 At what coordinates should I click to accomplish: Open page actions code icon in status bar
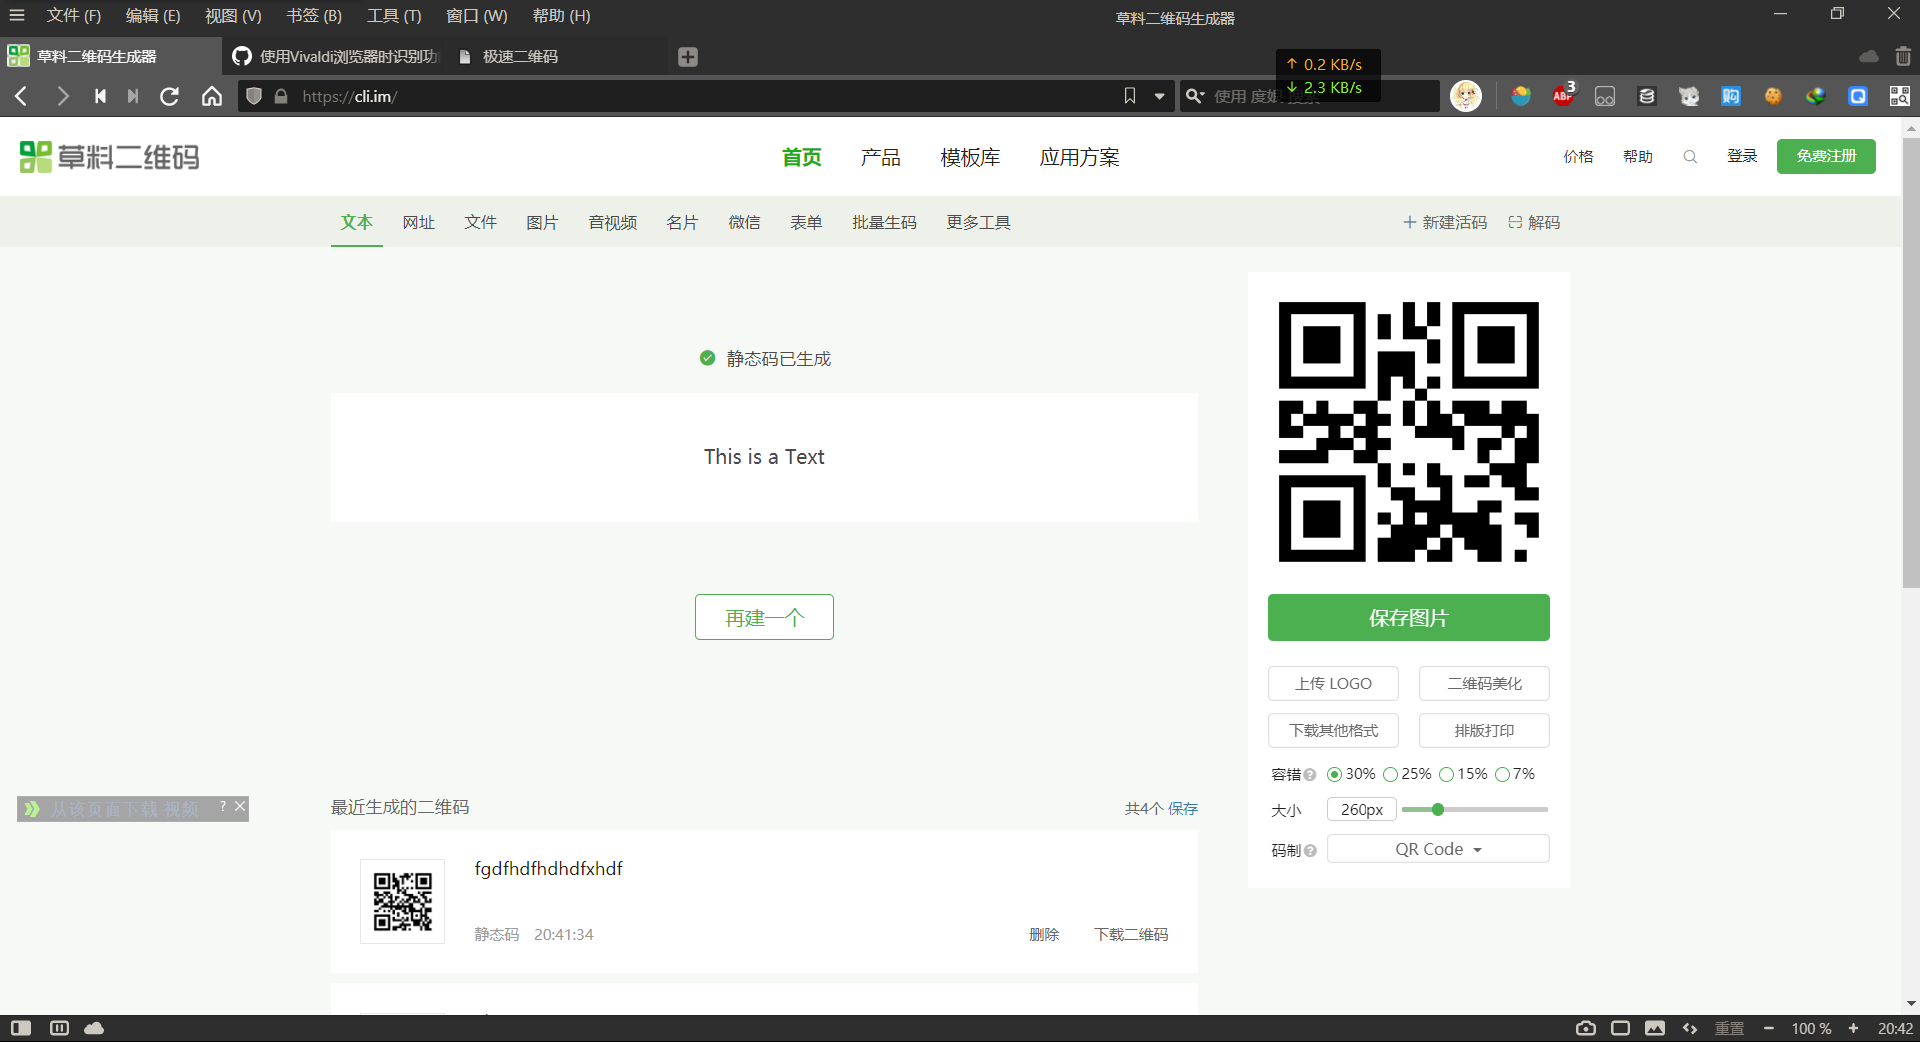coord(1690,1028)
